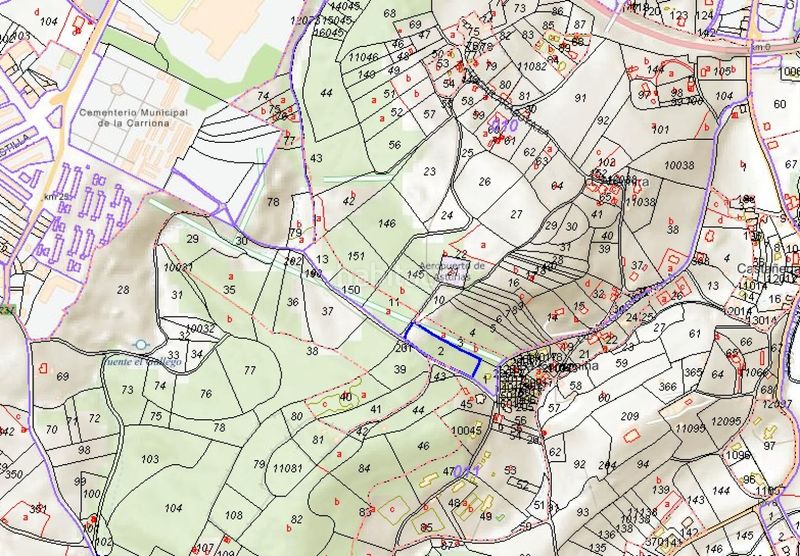Select parcel 11081
800x556 pixels.
click(x=287, y=467)
